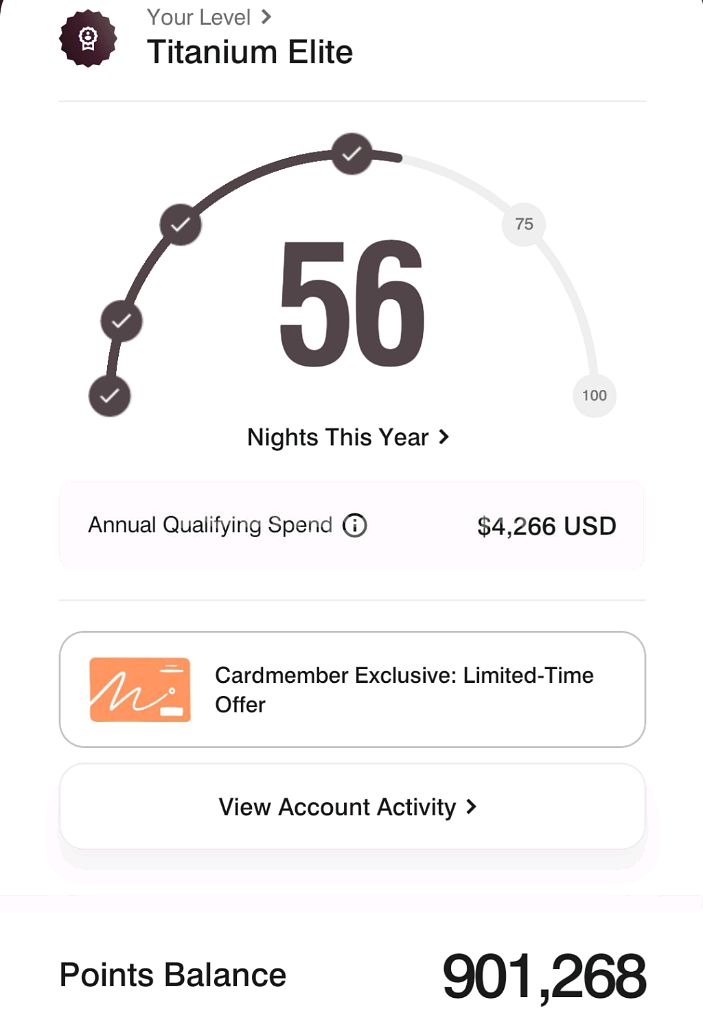Tap the orange credit card icon
The width and height of the screenshot is (703, 1024).
pyautogui.click(x=139, y=689)
